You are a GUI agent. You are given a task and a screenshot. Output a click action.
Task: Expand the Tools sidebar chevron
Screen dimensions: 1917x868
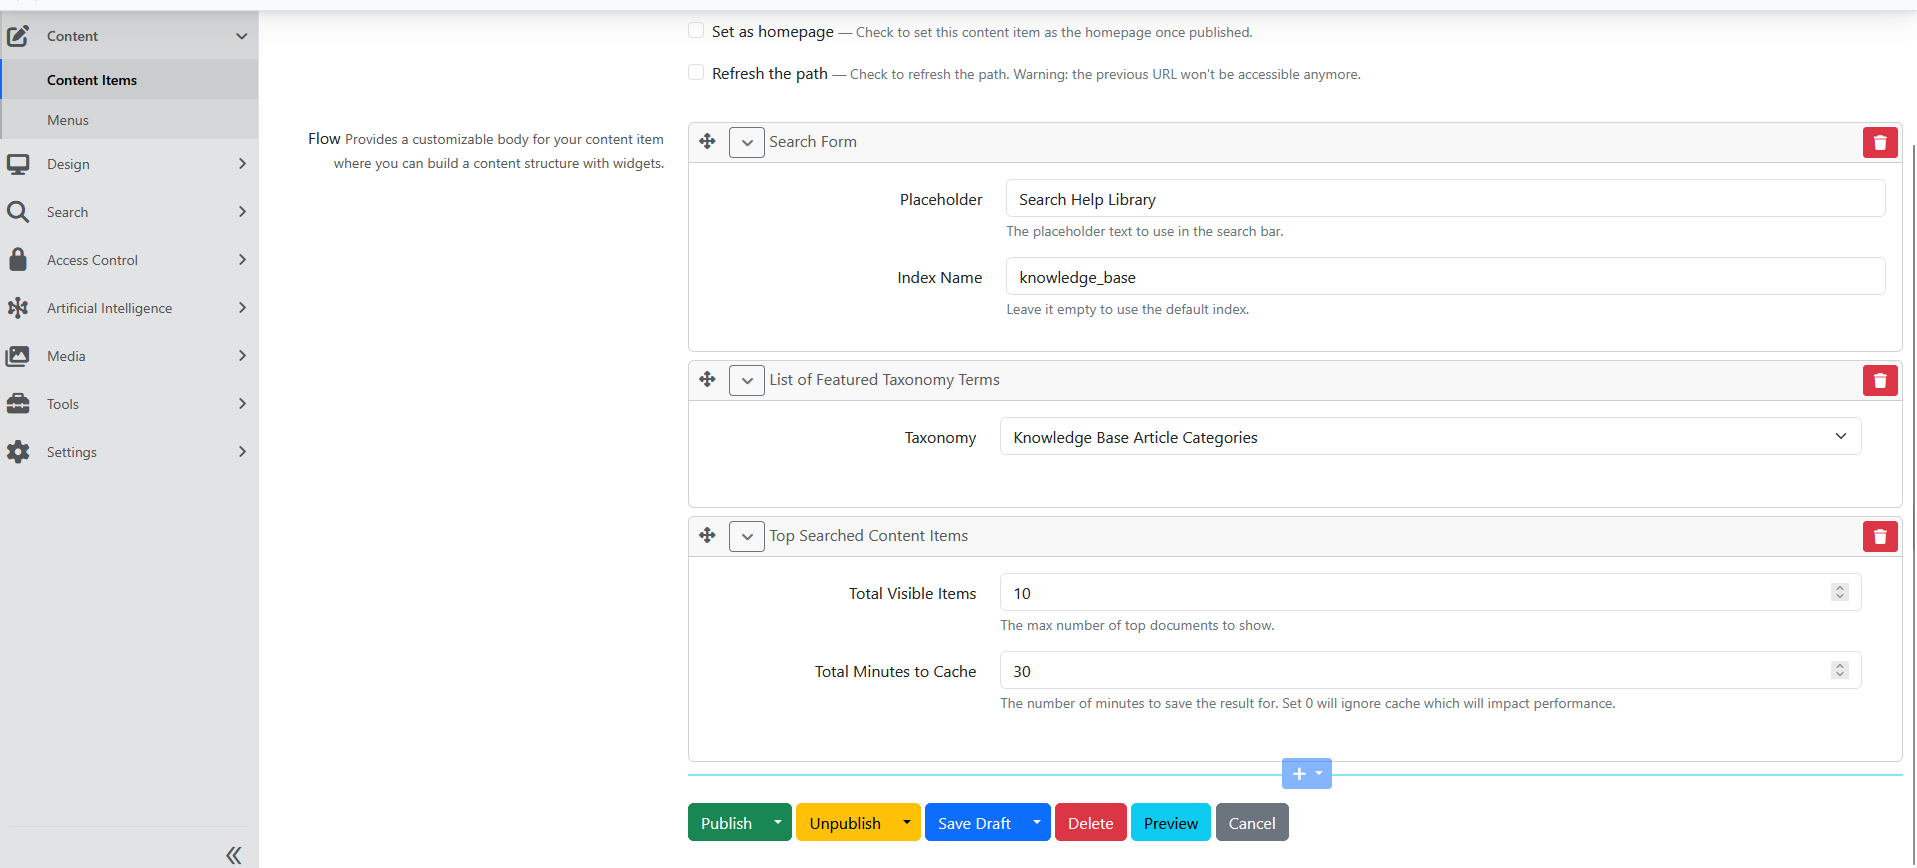point(242,404)
